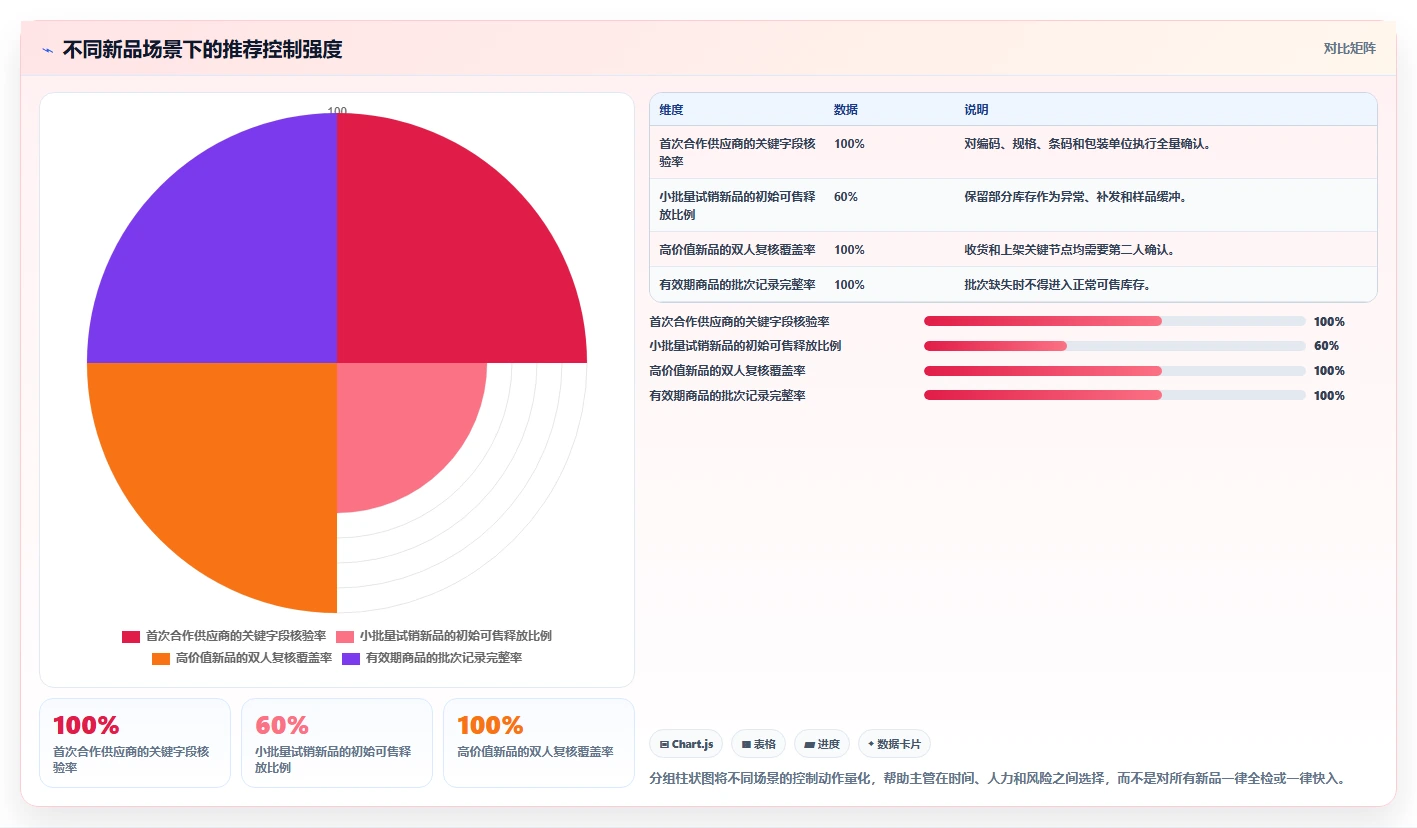Click the 表格 tag chip

[x=758, y=744]
